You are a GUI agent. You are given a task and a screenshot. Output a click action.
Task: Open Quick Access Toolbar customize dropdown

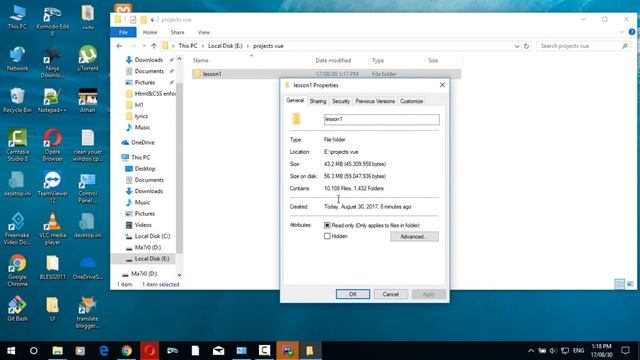point(152,20)
